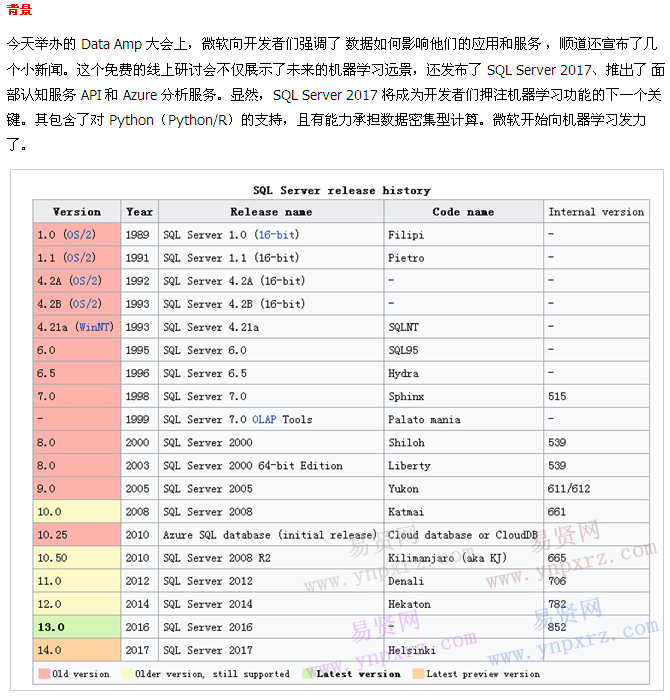Click the code name Liberty
The width and height of the screenshot is (670, 700).
click(409, 466)
